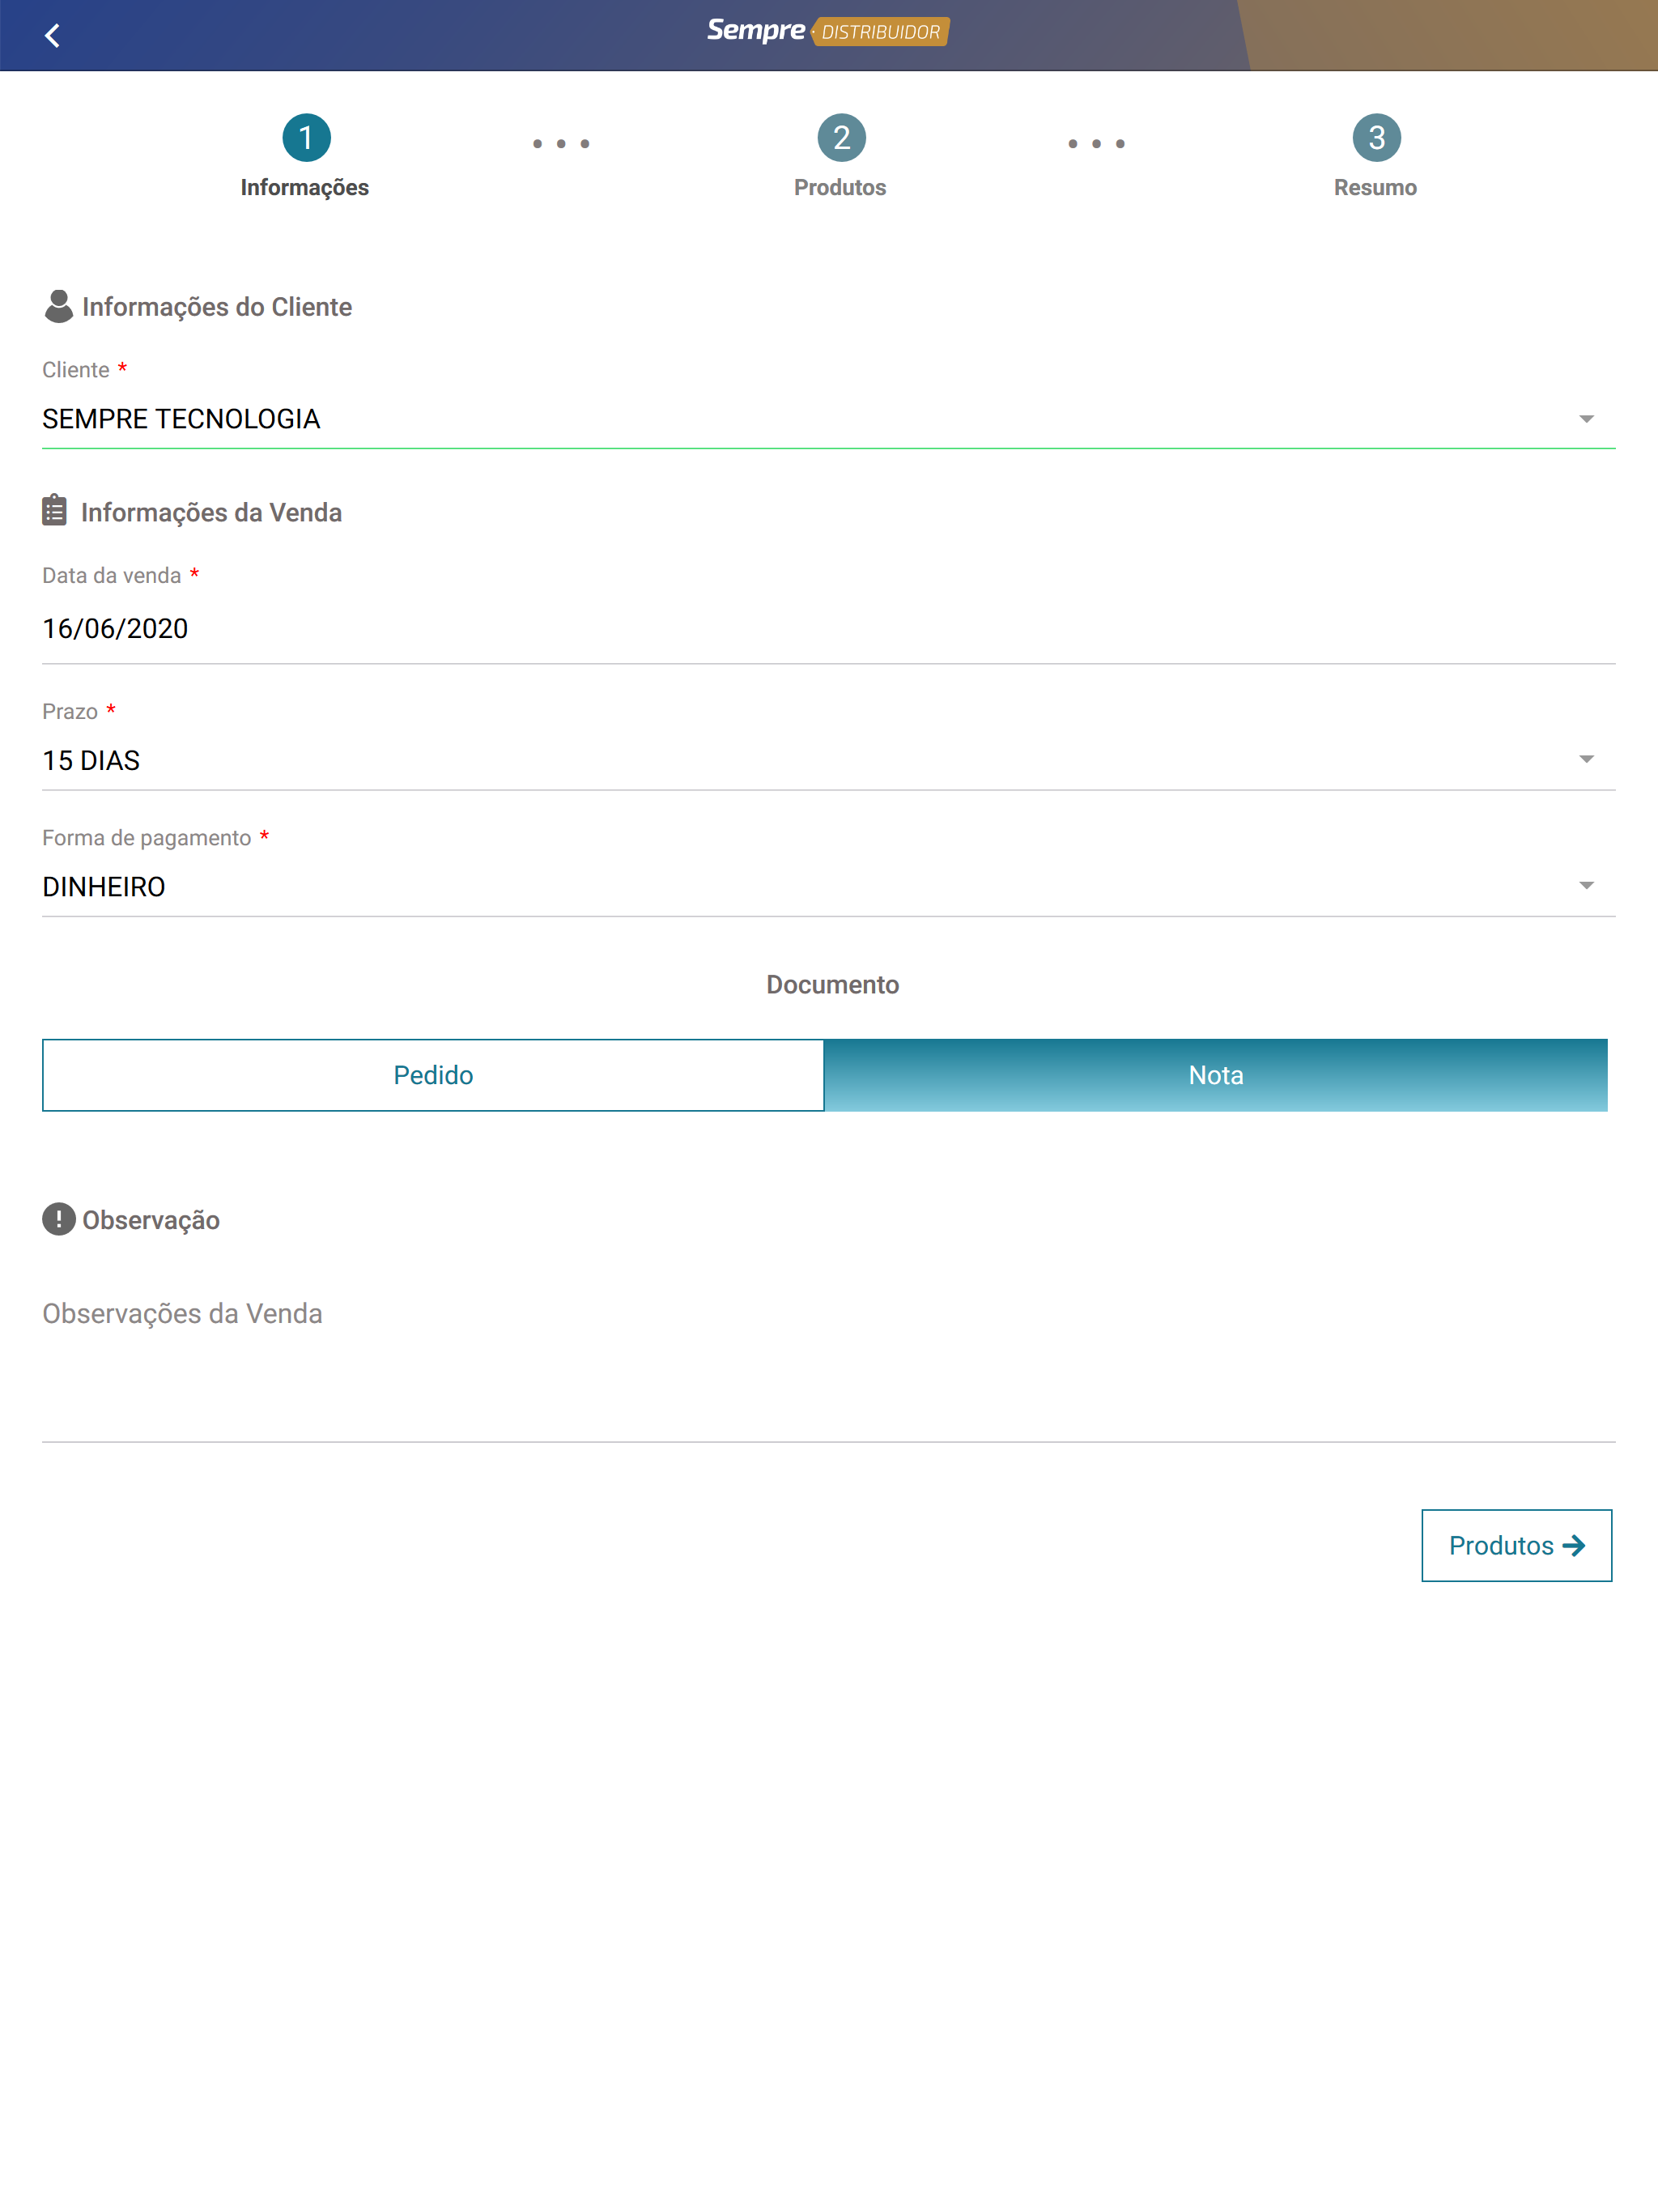Click the 15 DIAS prazo value
Viewport: 1658px width, 2212px height.
[x=91, y=761]
